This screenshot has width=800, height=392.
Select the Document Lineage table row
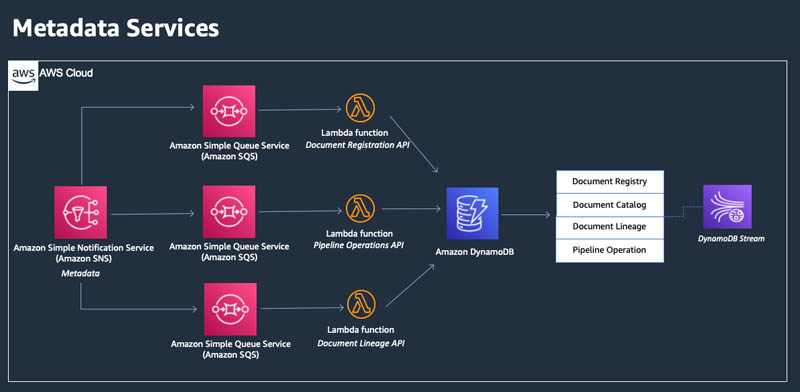tap(610, 227)
